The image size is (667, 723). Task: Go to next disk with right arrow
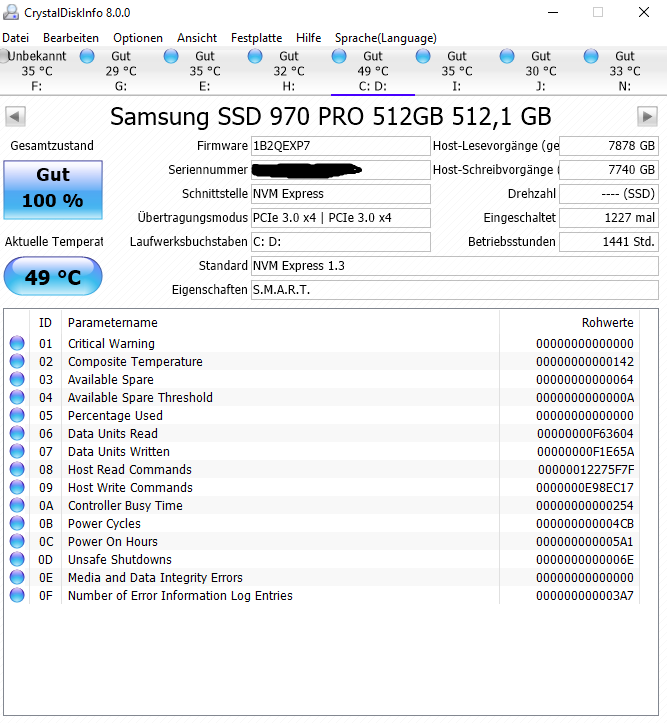(x=647, y=117)
